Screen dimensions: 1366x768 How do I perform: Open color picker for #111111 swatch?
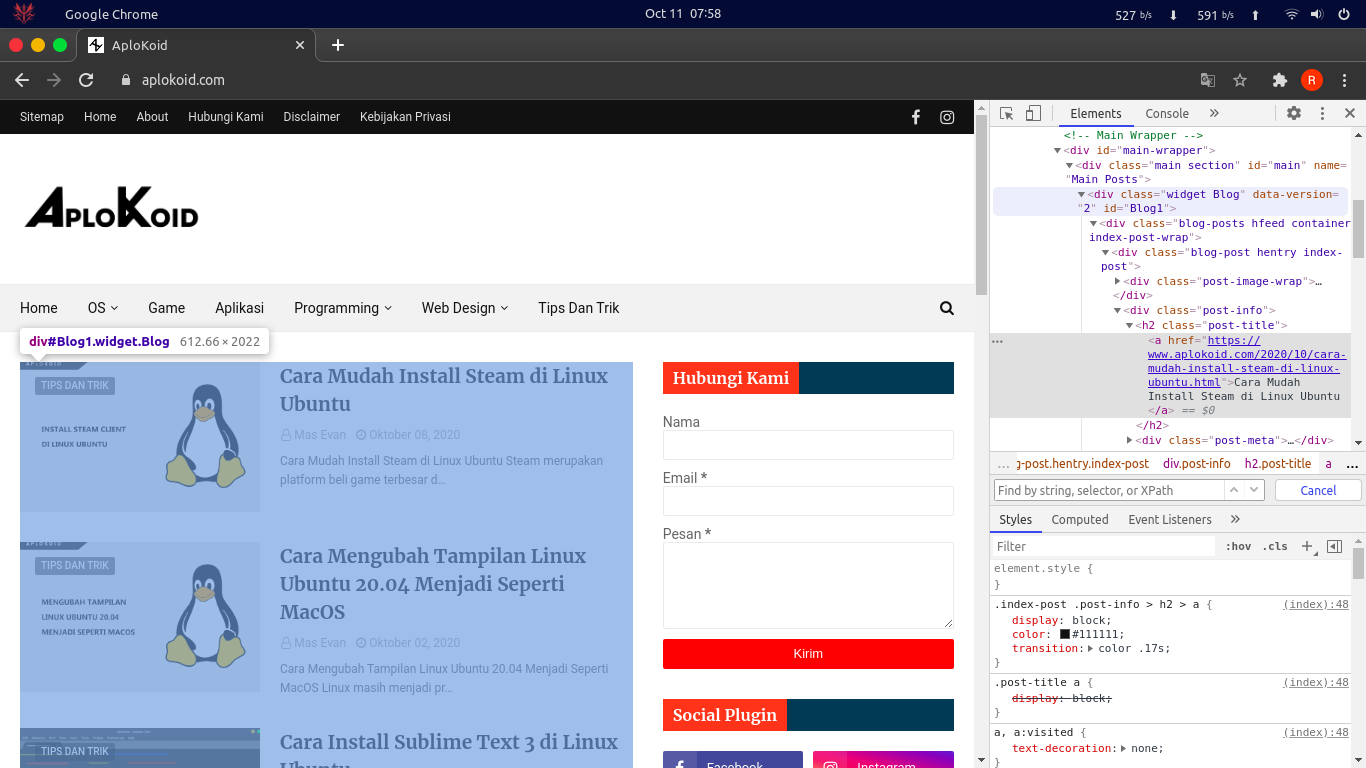[1065, 635]
